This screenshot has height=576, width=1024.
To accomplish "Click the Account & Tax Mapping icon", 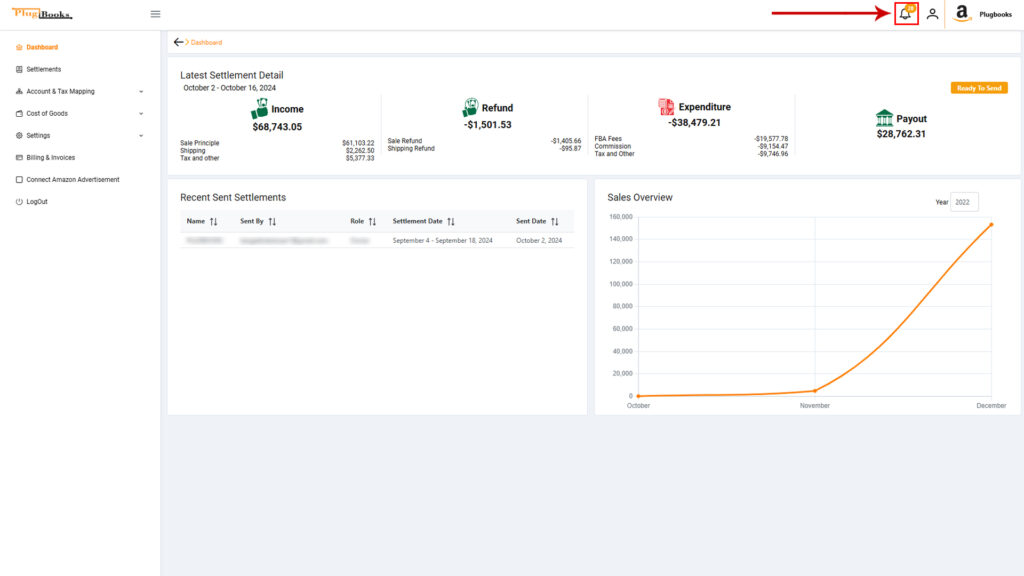I will (x=19, y=91).
